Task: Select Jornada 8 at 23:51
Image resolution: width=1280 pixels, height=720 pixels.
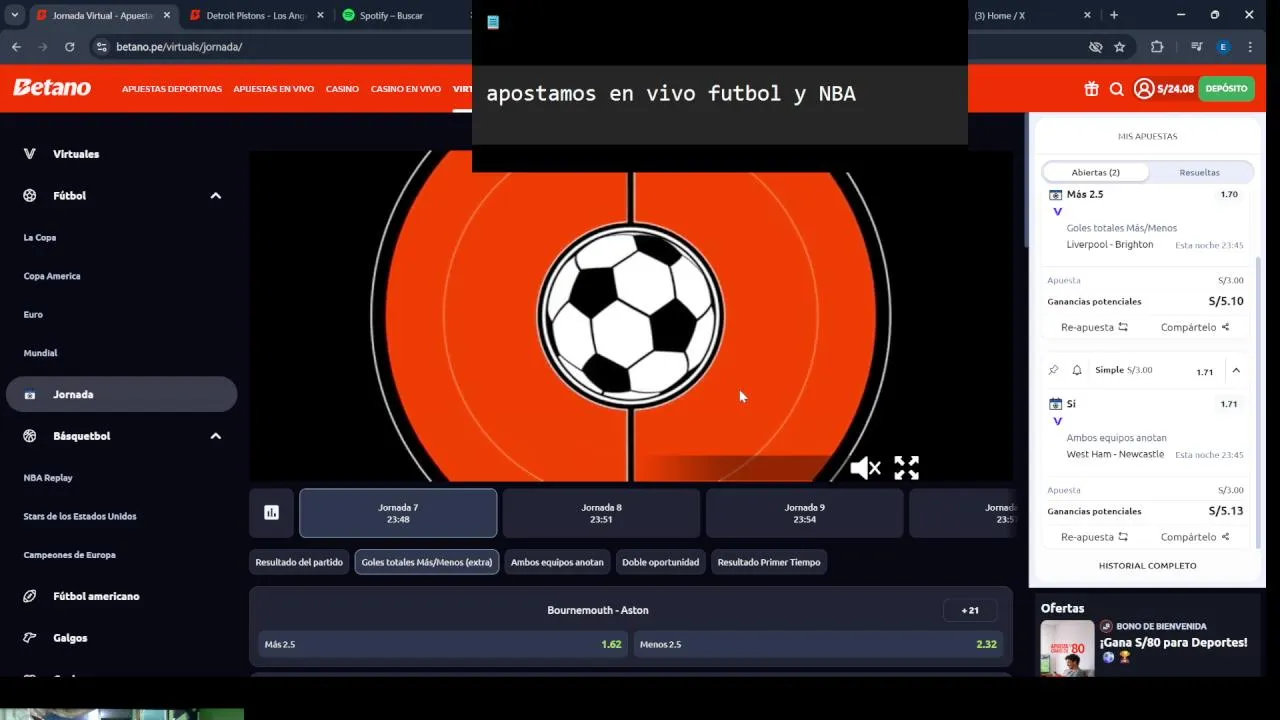Action: (x=601, y=513)
